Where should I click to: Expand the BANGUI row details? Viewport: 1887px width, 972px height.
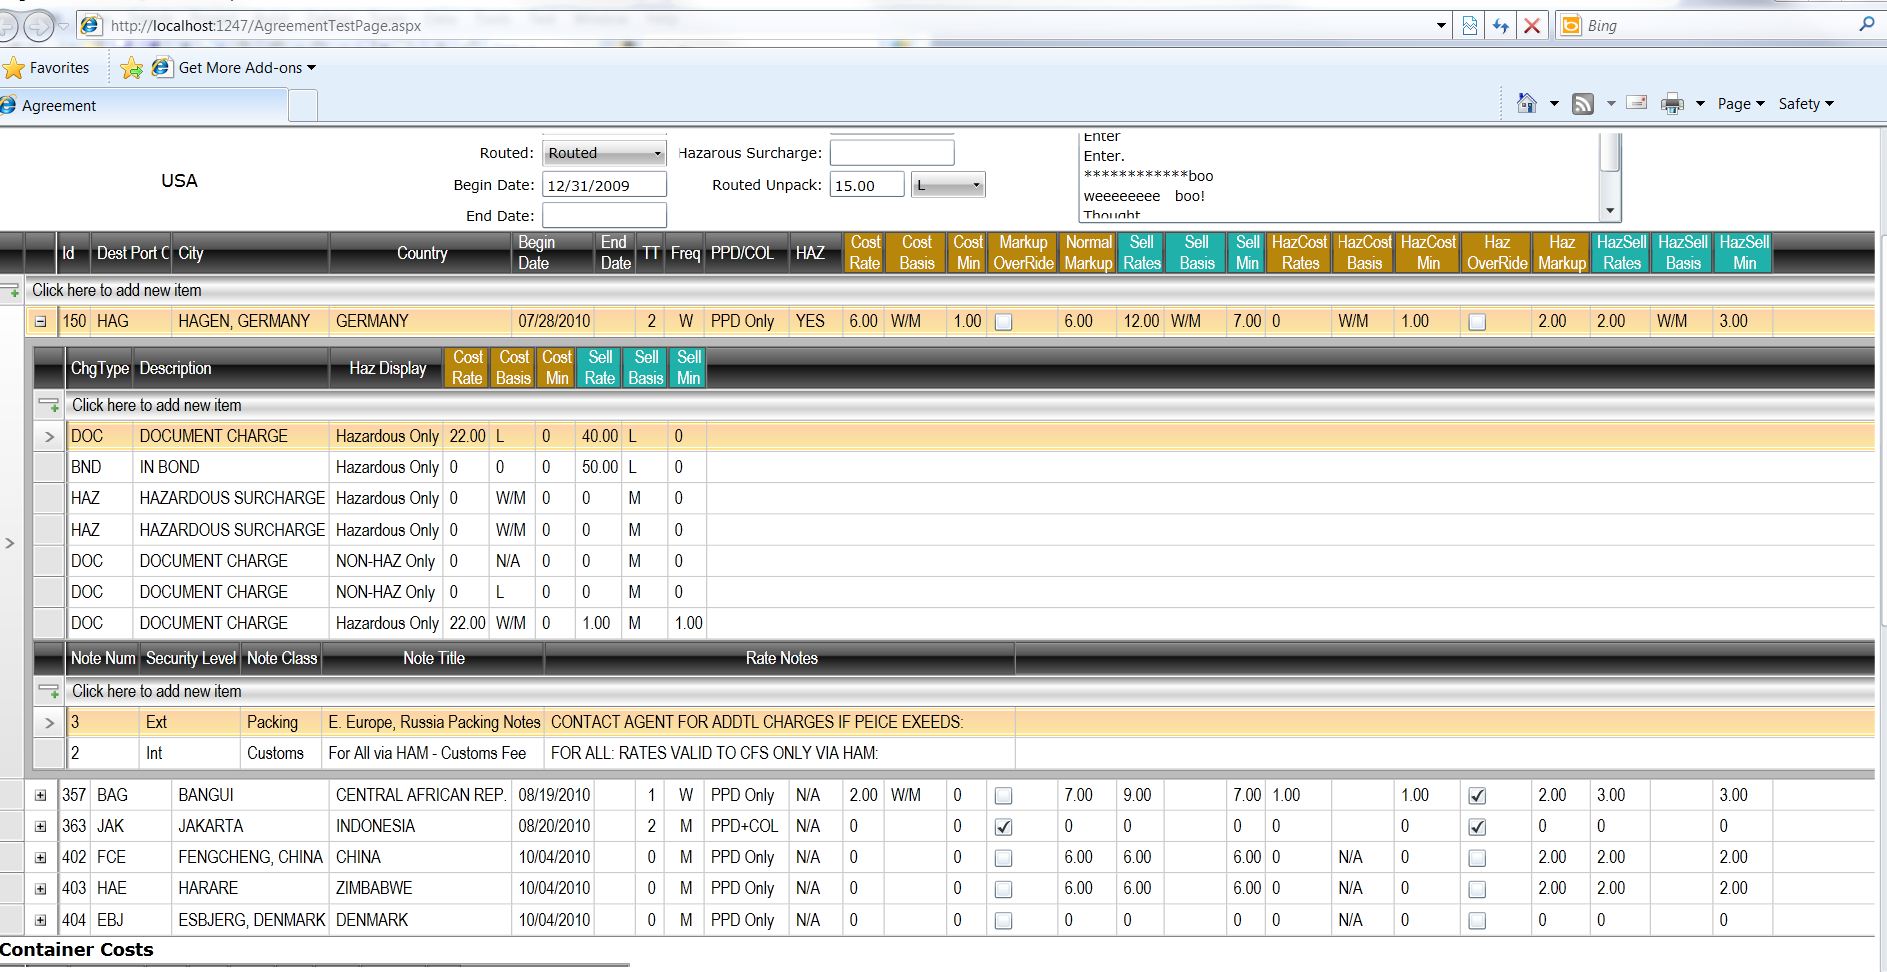40,796
